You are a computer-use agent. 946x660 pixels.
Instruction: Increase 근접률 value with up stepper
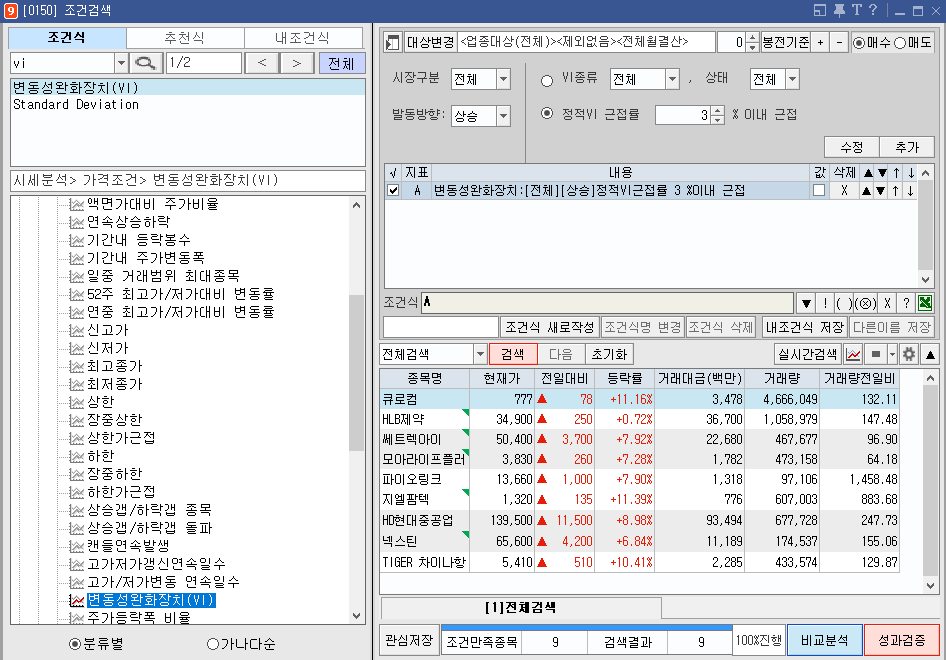pyautogui.click(x=718, y=111)
